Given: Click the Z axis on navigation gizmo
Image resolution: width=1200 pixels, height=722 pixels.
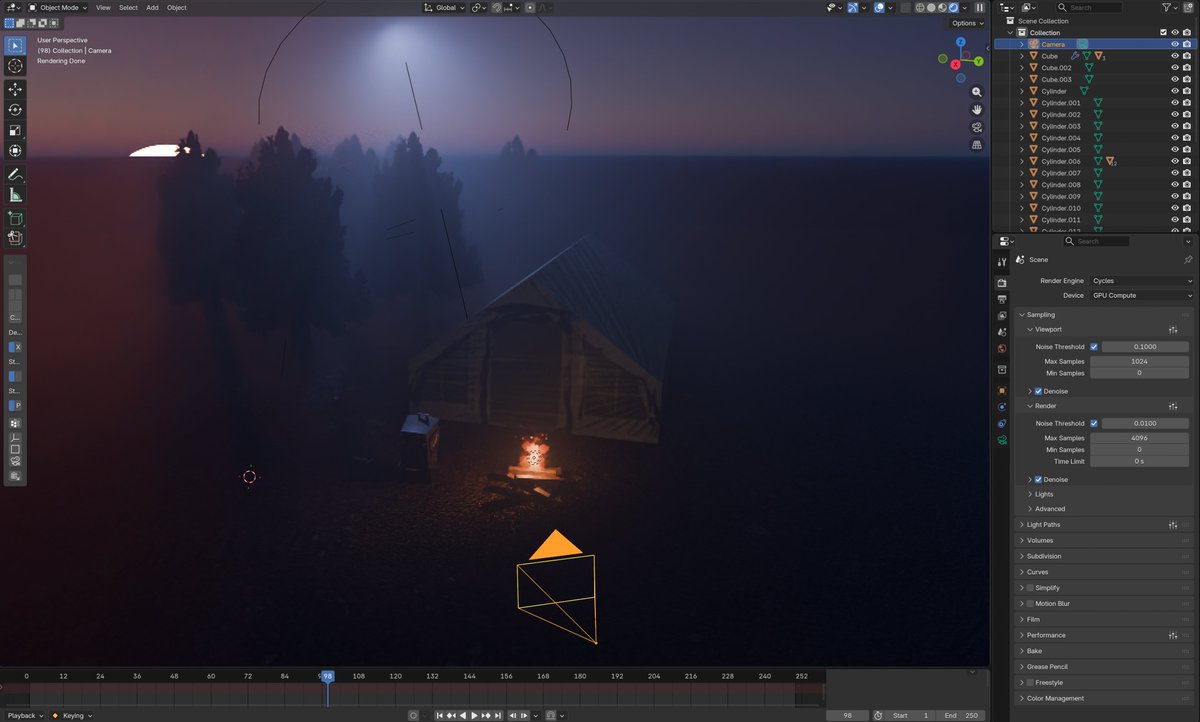Looking at the screenshot, I should pyautogui.click(x=960, y=43).
